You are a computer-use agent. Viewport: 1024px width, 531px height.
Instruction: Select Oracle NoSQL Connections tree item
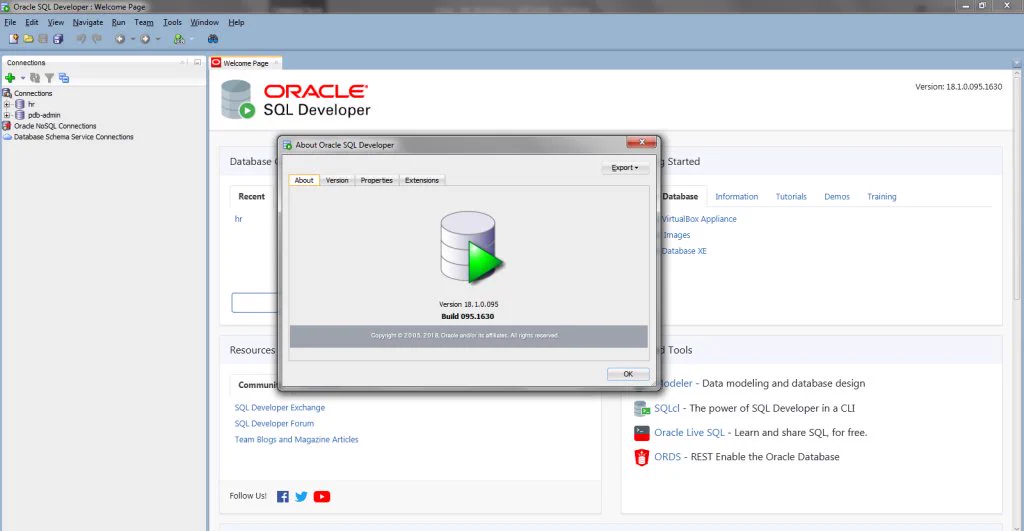tap(55, 126)
